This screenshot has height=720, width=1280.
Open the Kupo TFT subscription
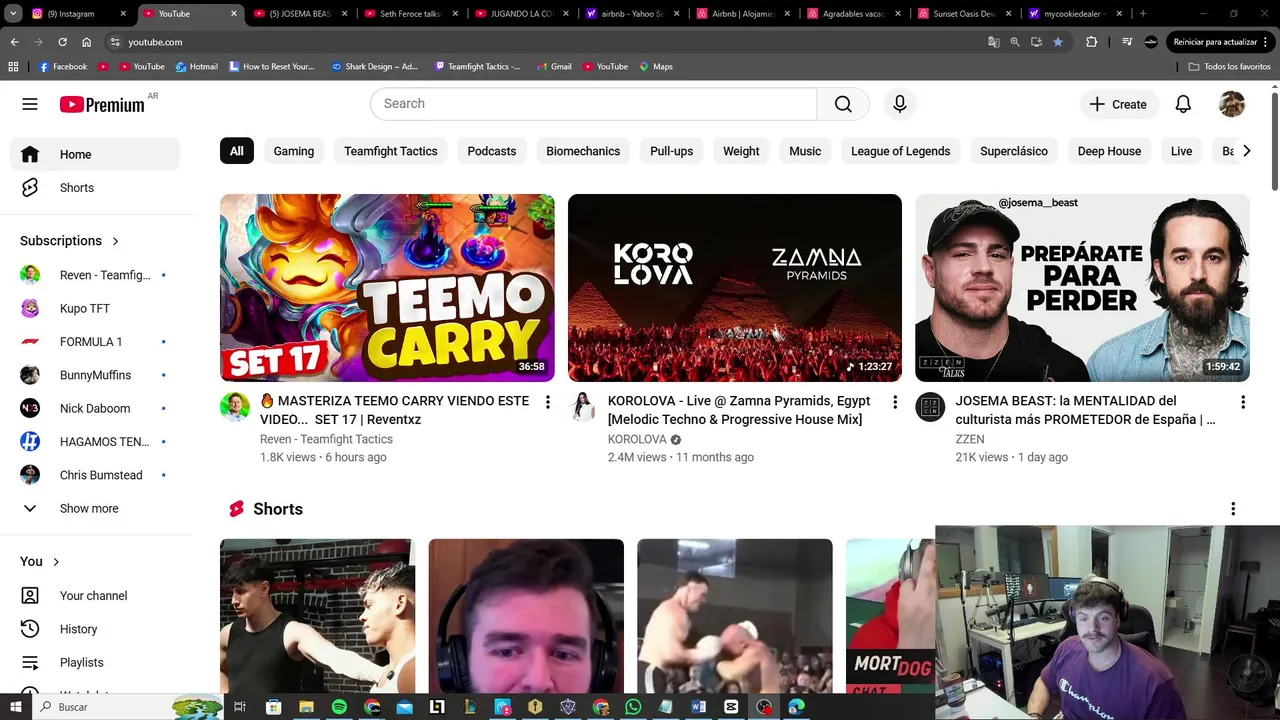tap(95, 308)
